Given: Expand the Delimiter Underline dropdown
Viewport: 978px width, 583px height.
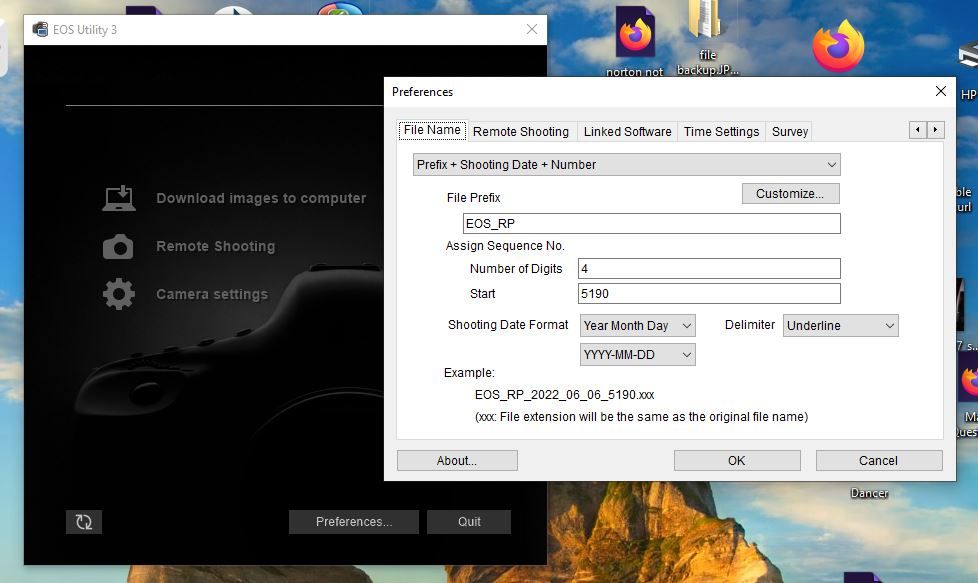Looking at the screenshot, I should pyautogui.click(x=840, y=326).
